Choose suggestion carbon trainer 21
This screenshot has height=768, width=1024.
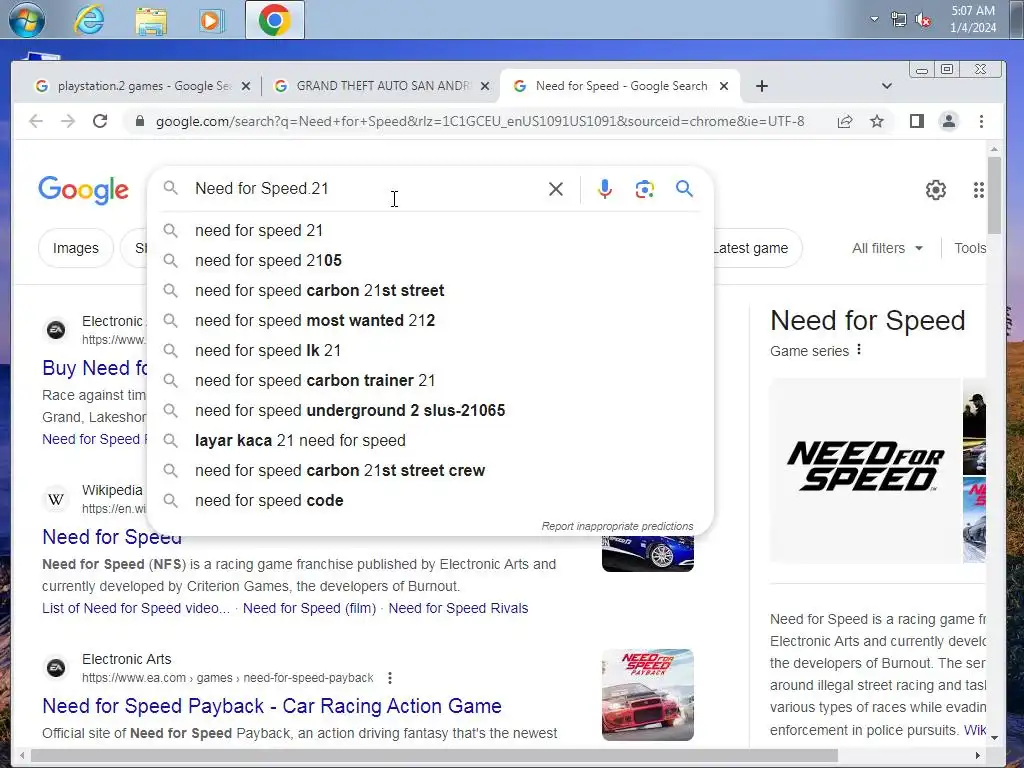430,381
